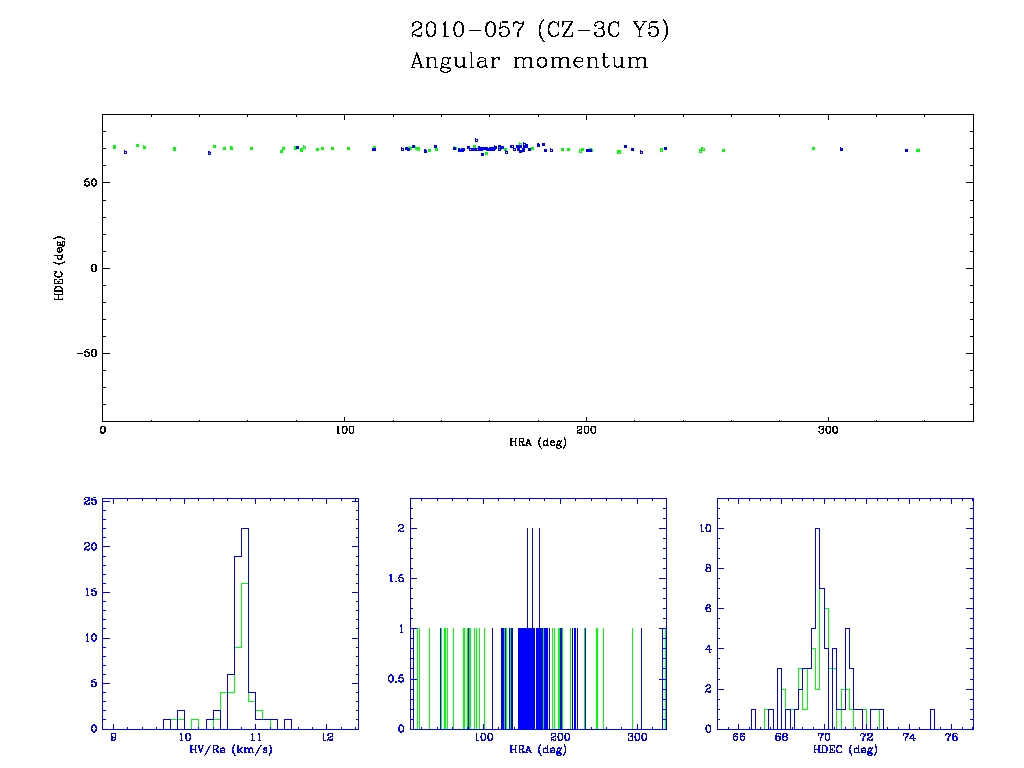Click the 'HV/Re (km/s)' axis label of left histogram
The width and height of the screenshot is (1024, 768).
231,750
